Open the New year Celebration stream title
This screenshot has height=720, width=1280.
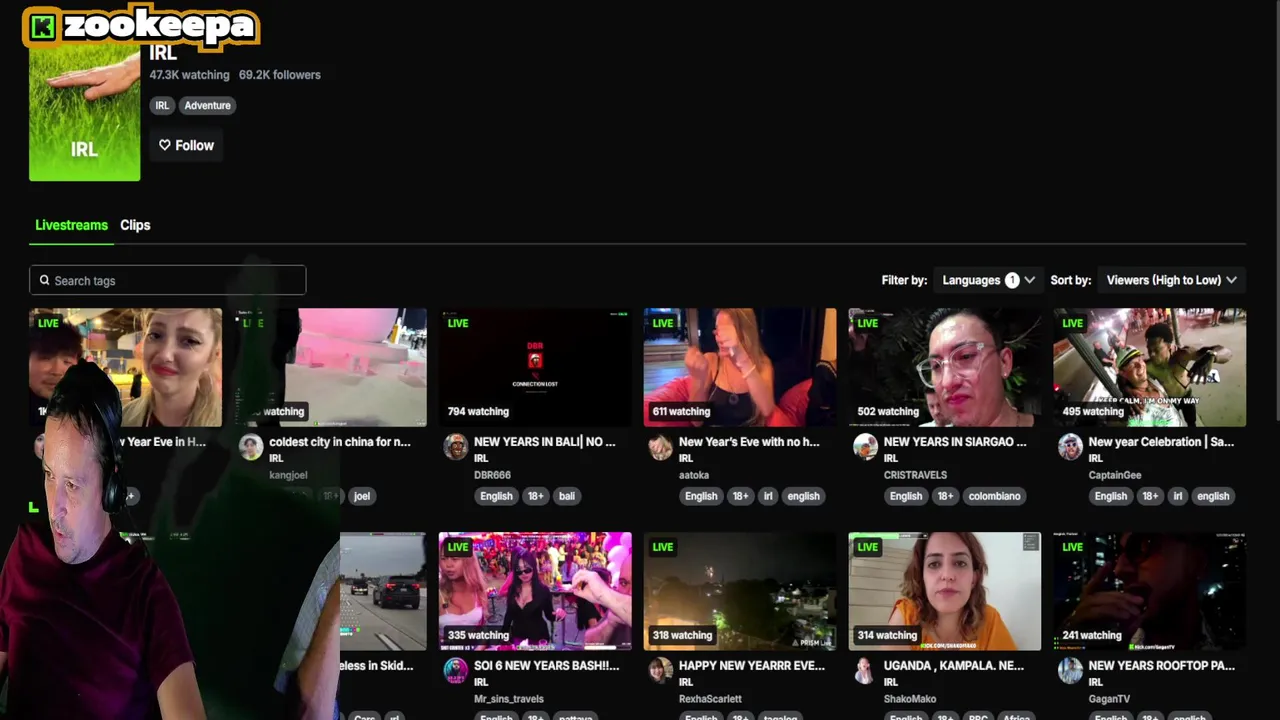click(x=1161, y=441)
